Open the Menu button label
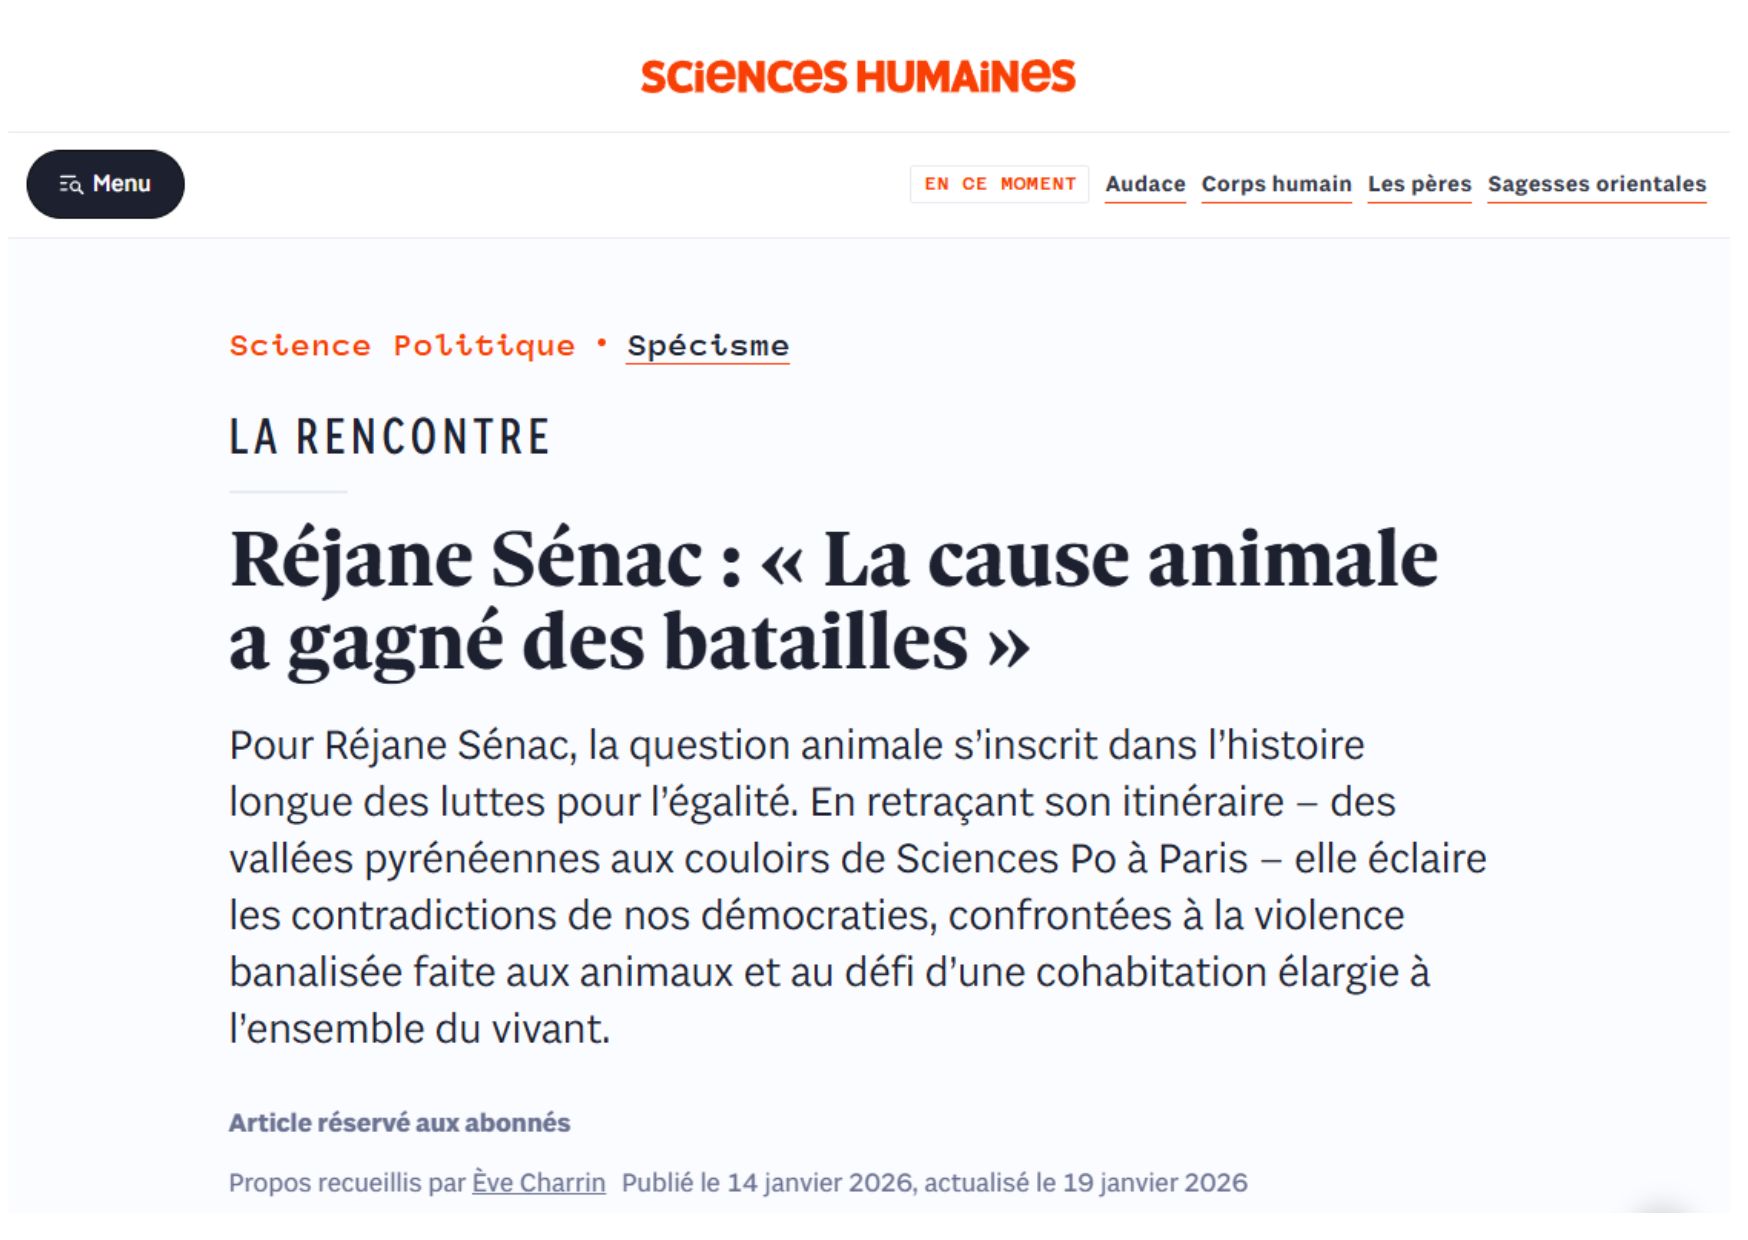This screenshot has height=1240, width=1748. [121, 184]
